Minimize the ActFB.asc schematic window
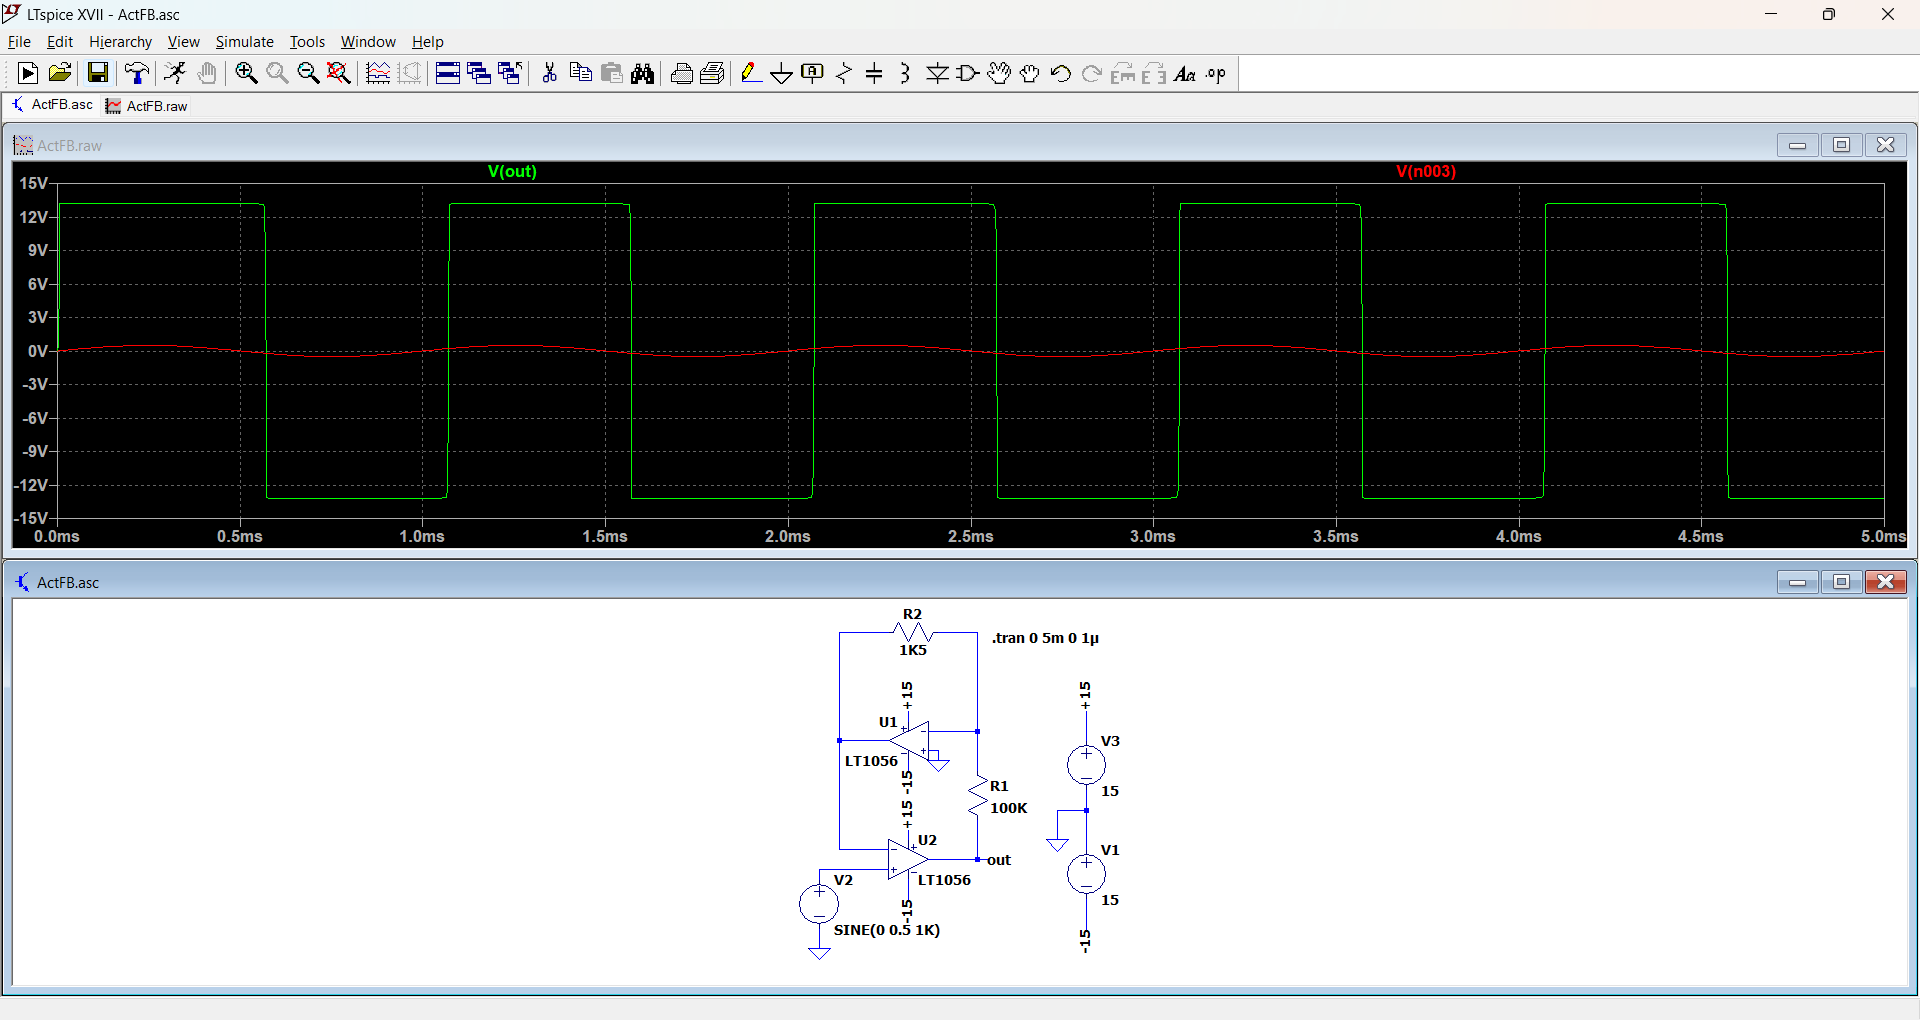The image size is (1920, 1020). 1797,582
